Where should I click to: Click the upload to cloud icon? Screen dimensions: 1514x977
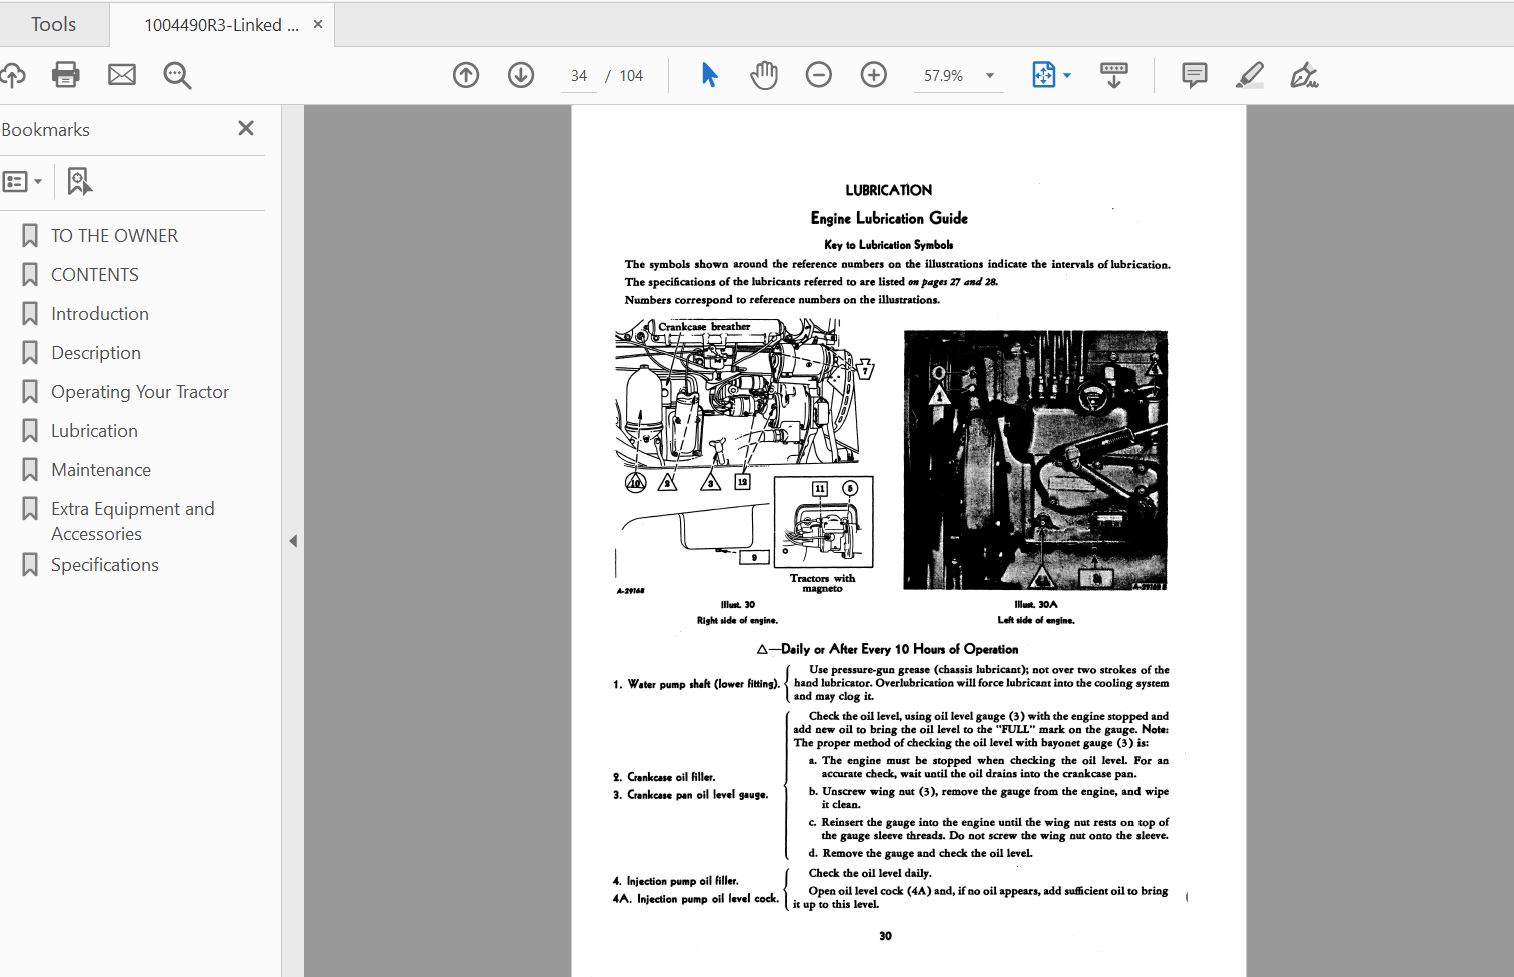click(x=12, y=75)
